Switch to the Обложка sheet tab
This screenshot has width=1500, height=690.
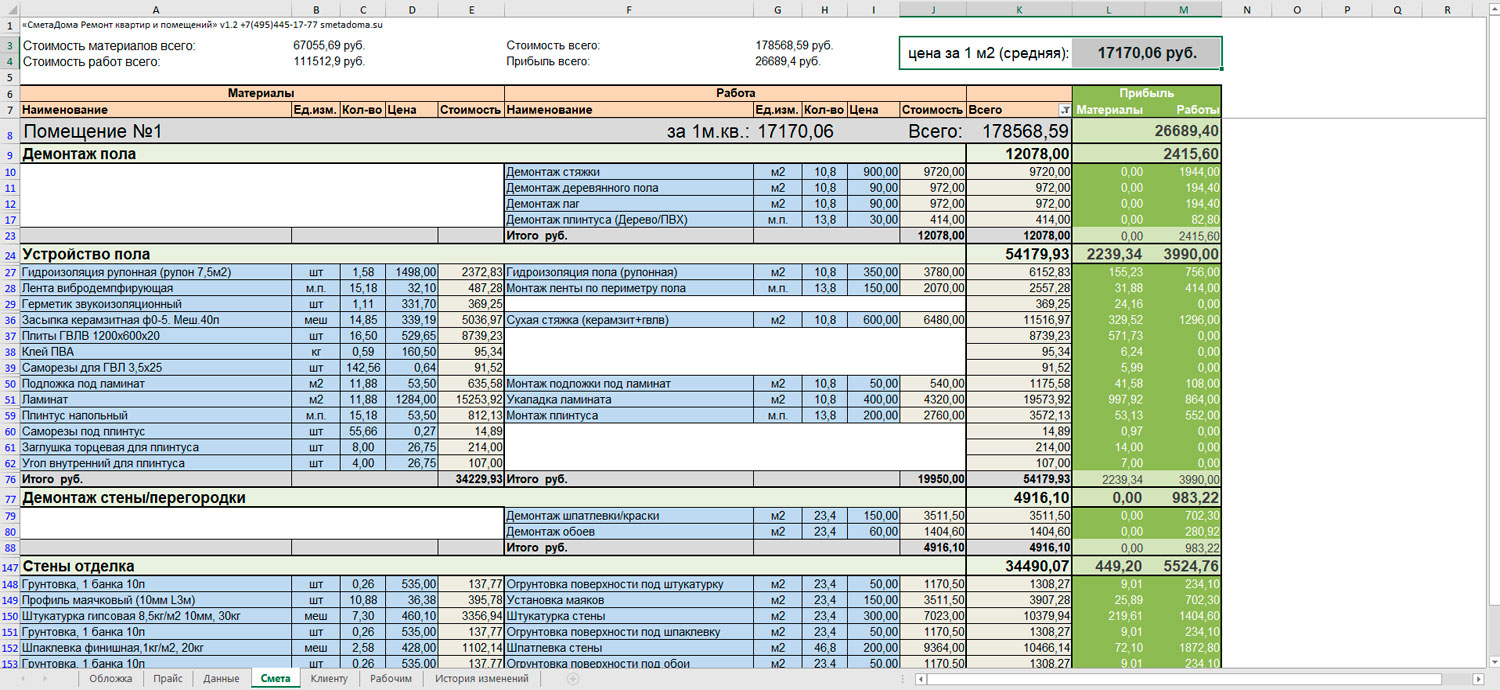click(x=110, y=679)
